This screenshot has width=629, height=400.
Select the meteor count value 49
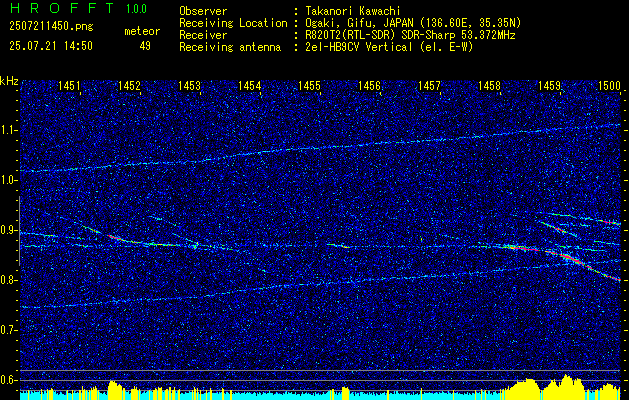(145, 46)
